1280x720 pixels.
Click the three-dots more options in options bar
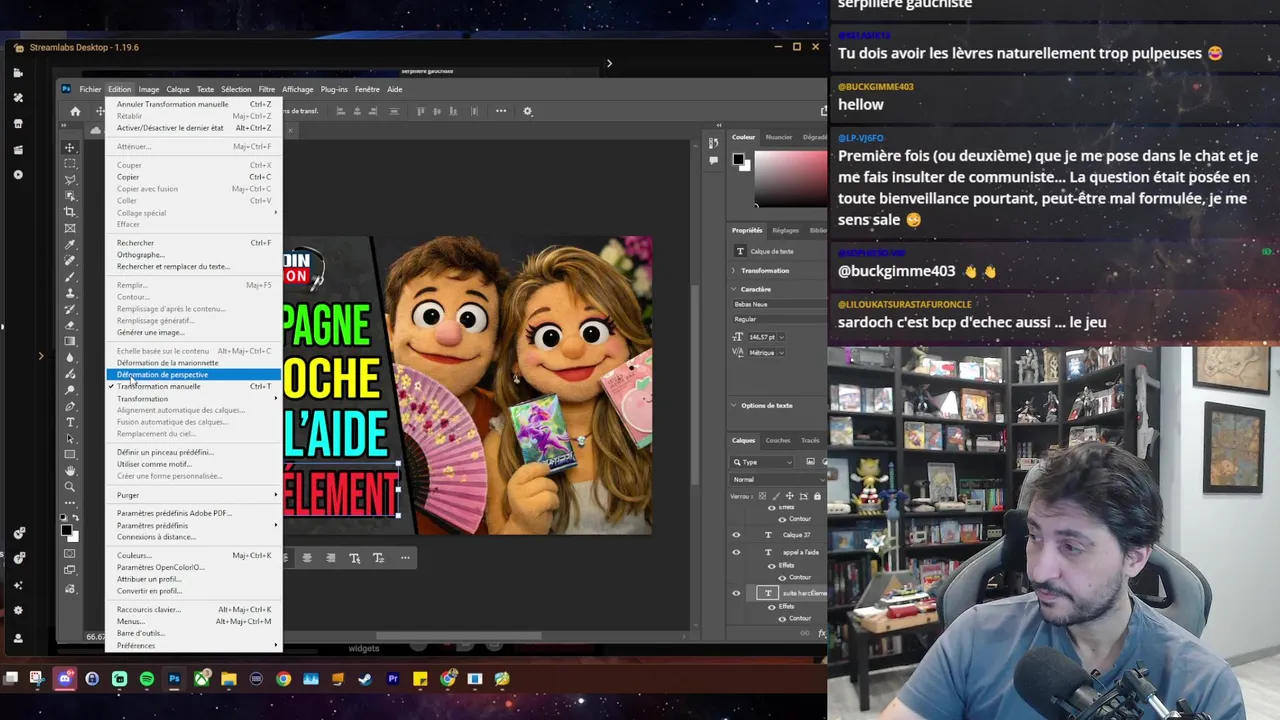point(501,111)
